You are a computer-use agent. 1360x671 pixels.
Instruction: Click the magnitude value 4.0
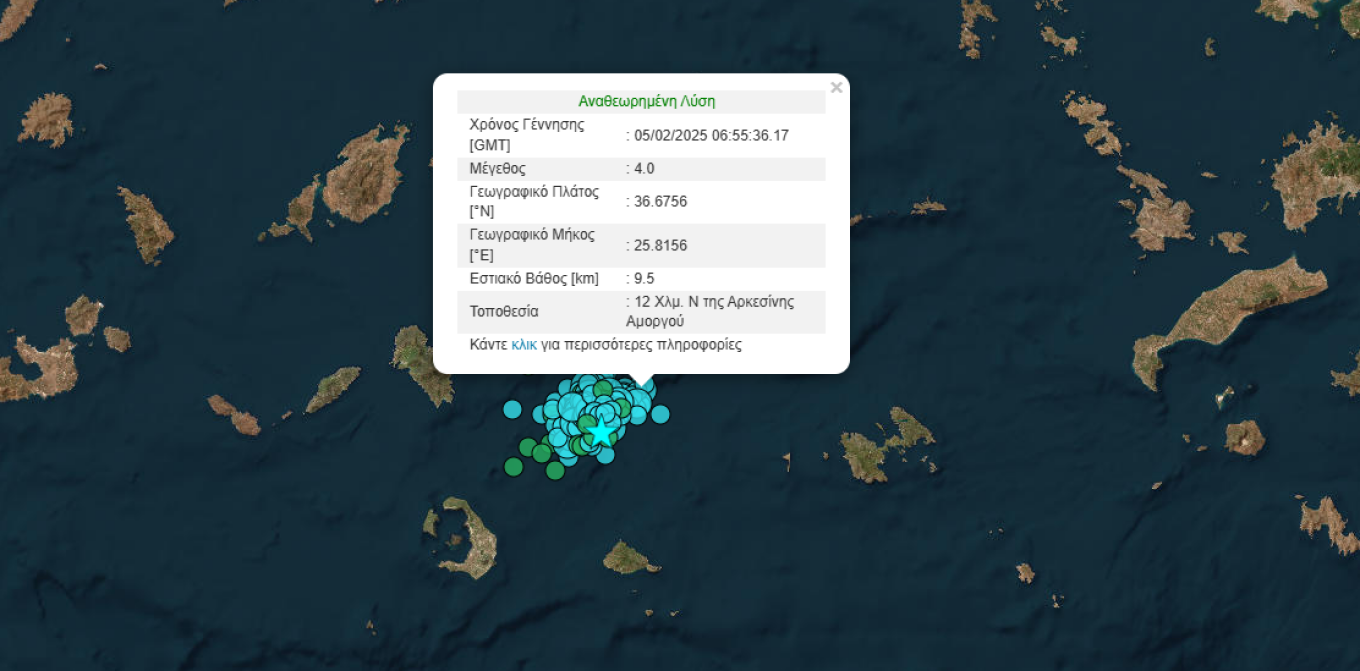click(x=644, y=168)
